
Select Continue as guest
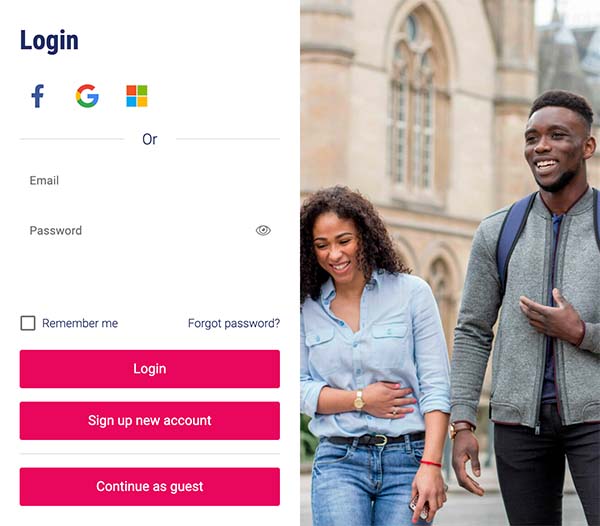coord(150,486)
